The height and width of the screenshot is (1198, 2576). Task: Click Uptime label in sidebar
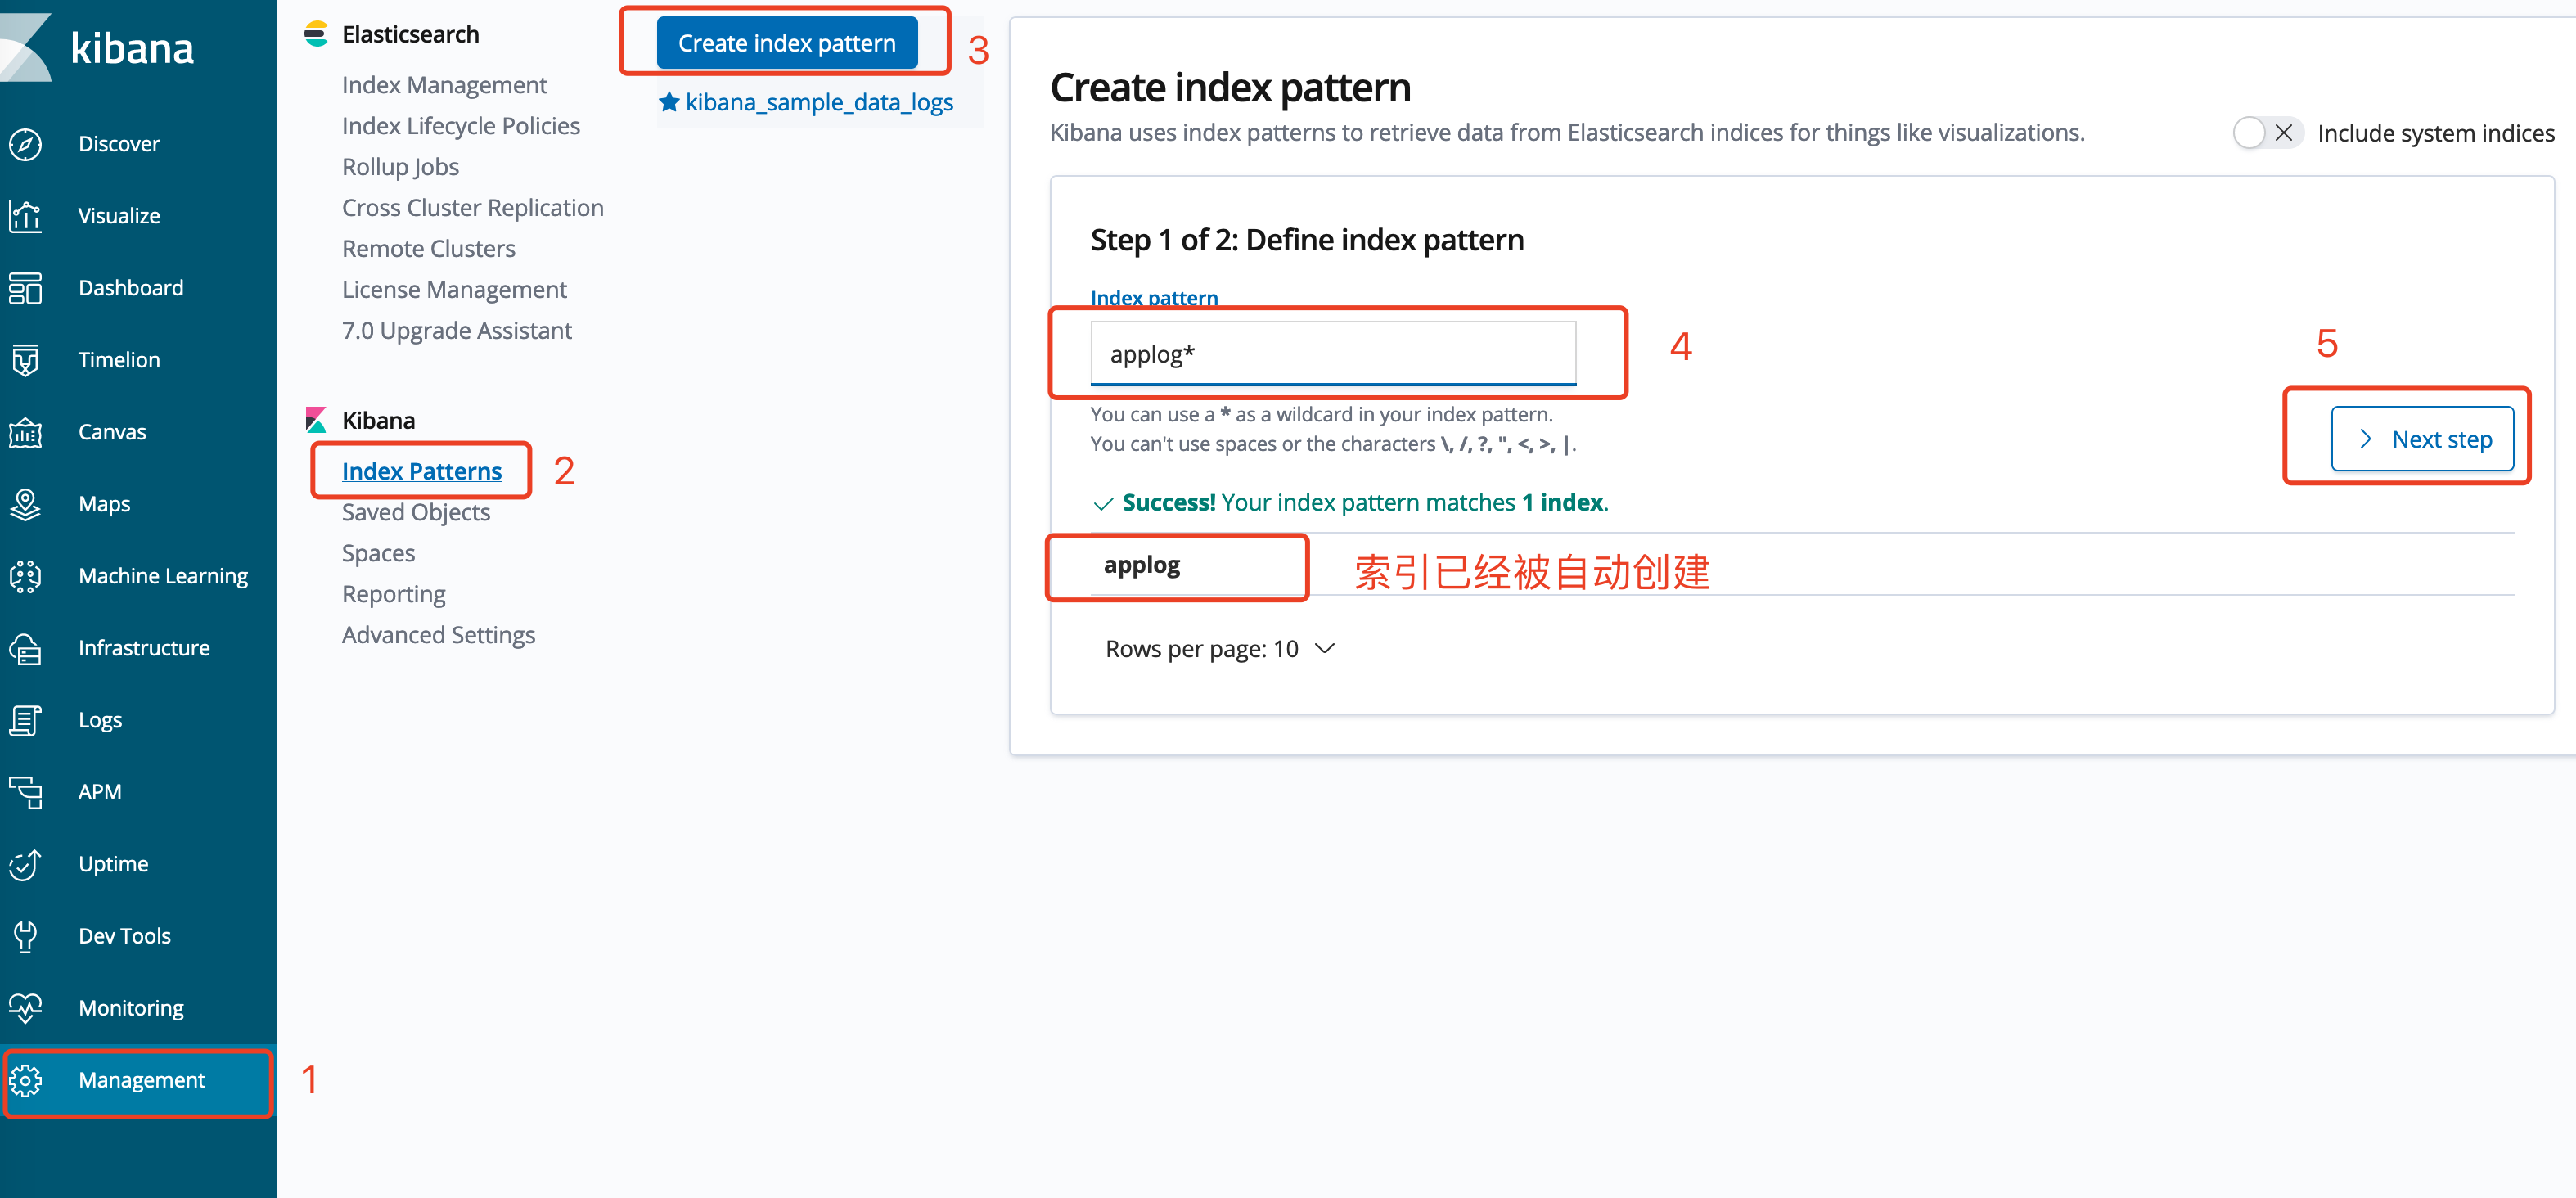(x=113, y=864)
